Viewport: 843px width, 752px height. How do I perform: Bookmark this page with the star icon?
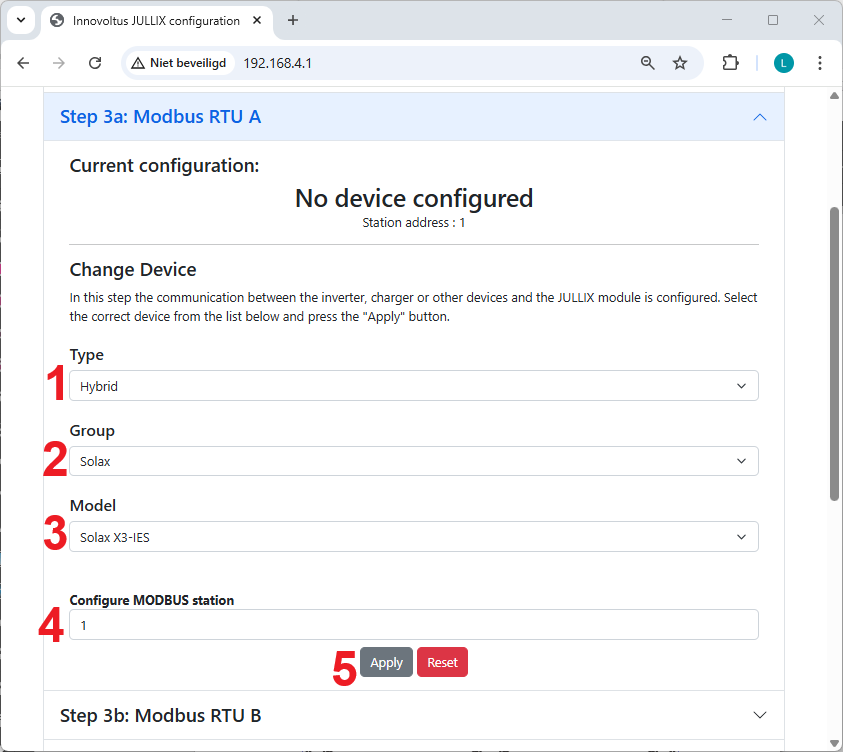[x=680, y=63]
